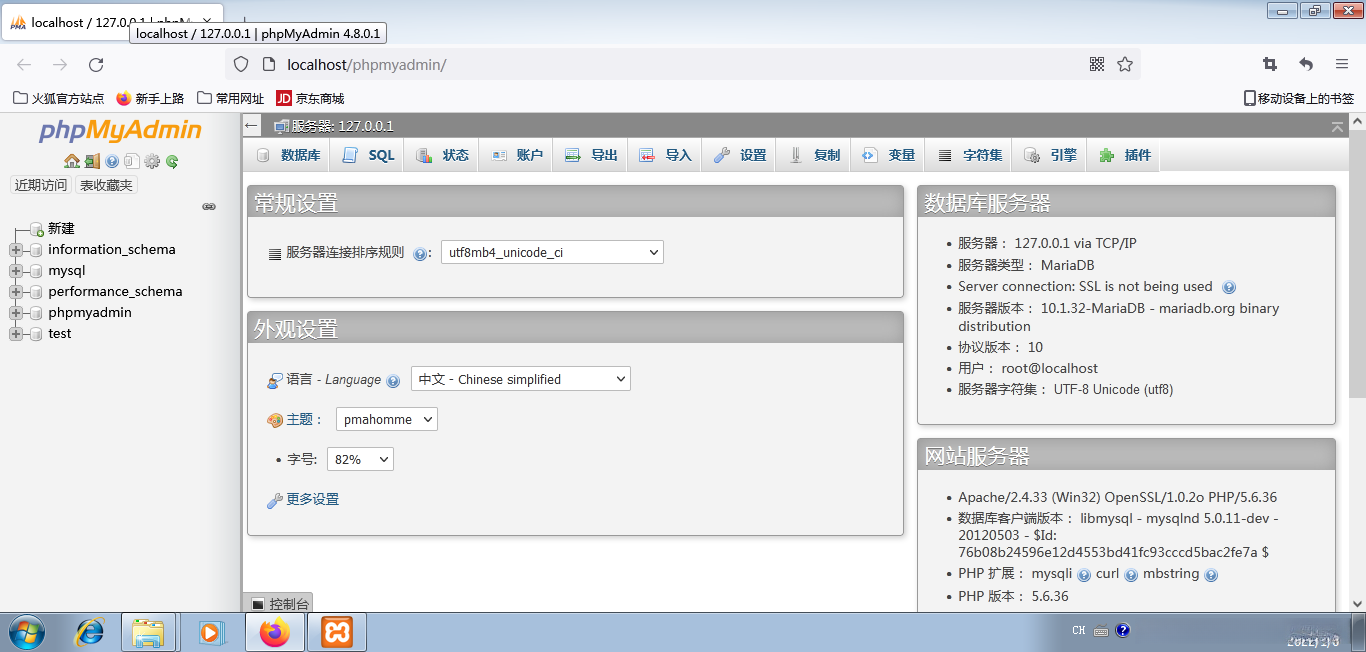The image size is (1366, 652).
Task: Open the 设置 tab
Action: [x=740, y=155]
